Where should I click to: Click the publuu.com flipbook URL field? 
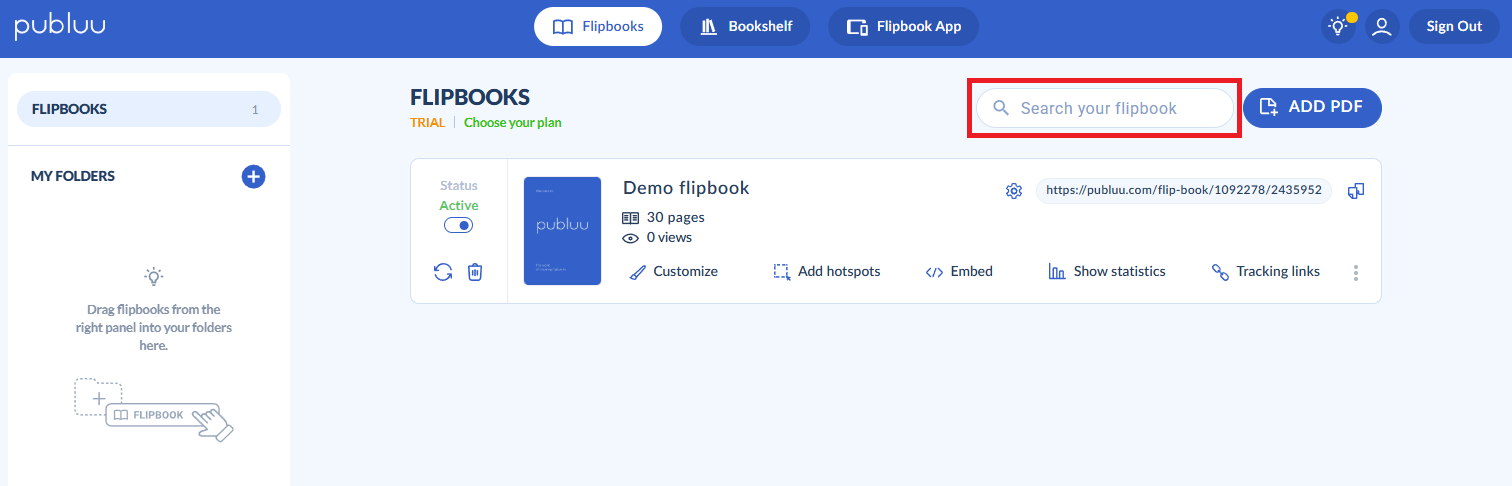[1184, 190]
